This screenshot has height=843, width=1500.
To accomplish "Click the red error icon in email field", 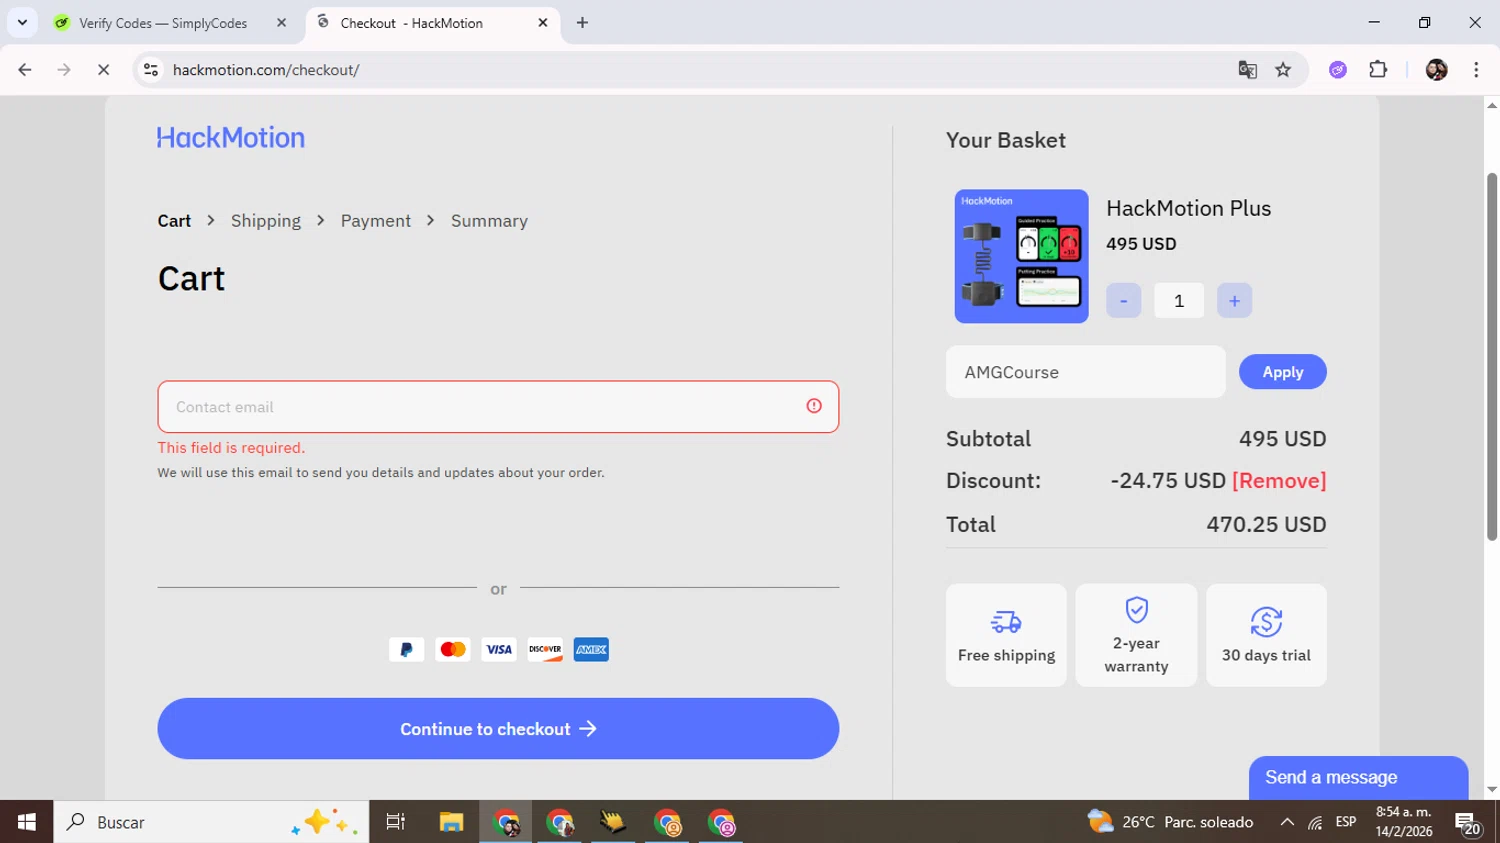I will point(814,406).
